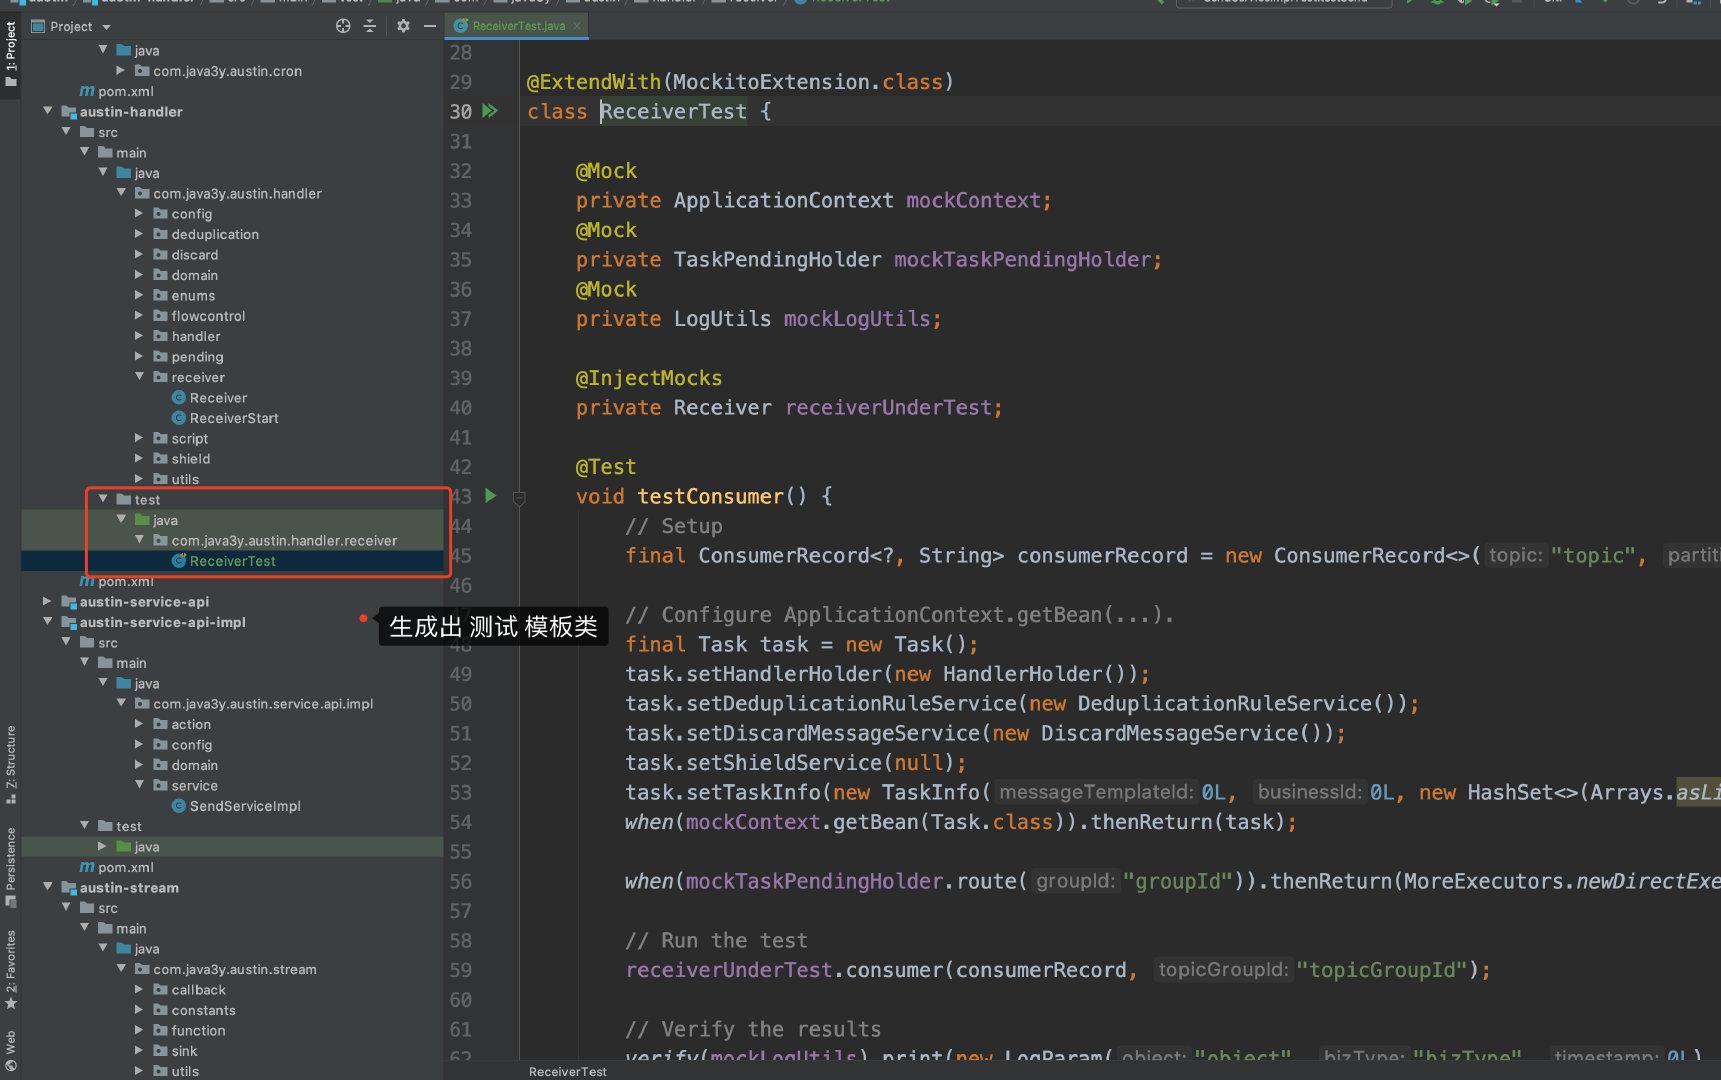Image resolution: width=1721 pixels, height=1080 pixels.
Task: Collapse austin-handler module
Action: [x=48, y=111]
